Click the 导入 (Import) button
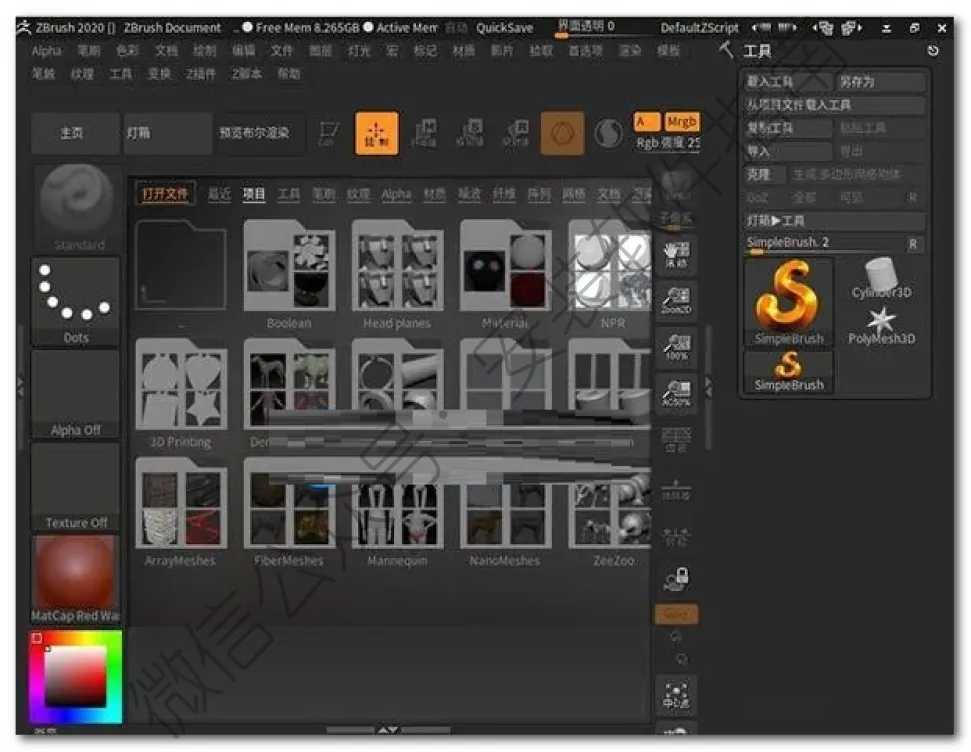Image resolution: width=971 pixels, height=752 pixels. point(788,151)
